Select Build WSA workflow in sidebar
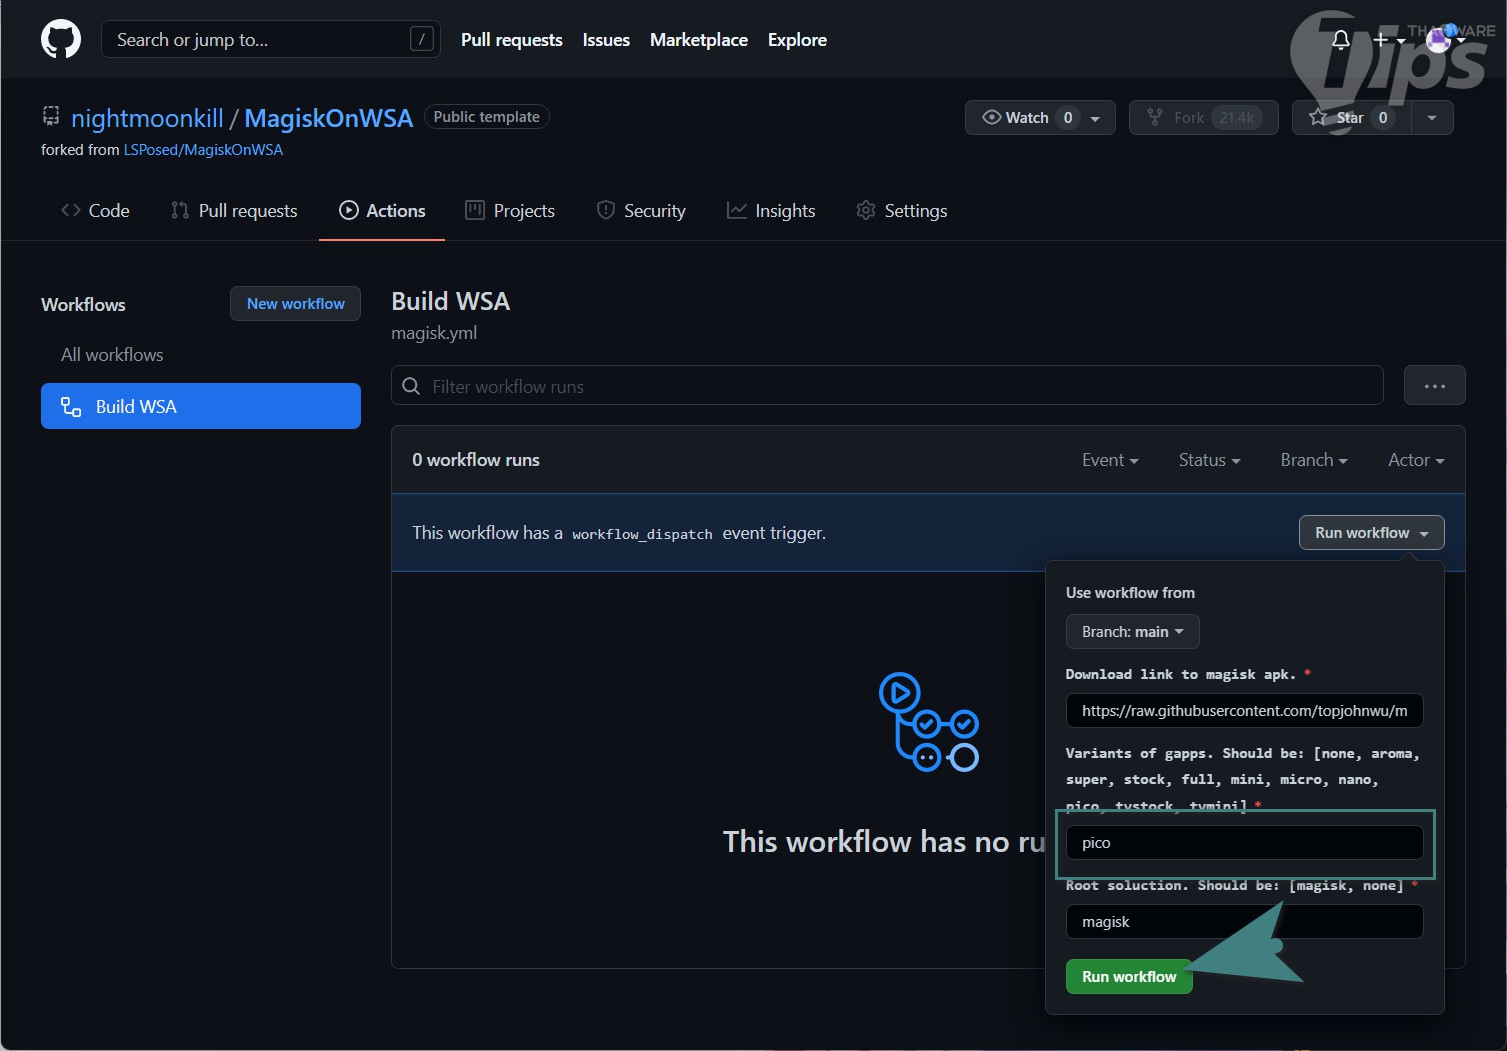This screenshot has height=1051, width=1507. 201,406
